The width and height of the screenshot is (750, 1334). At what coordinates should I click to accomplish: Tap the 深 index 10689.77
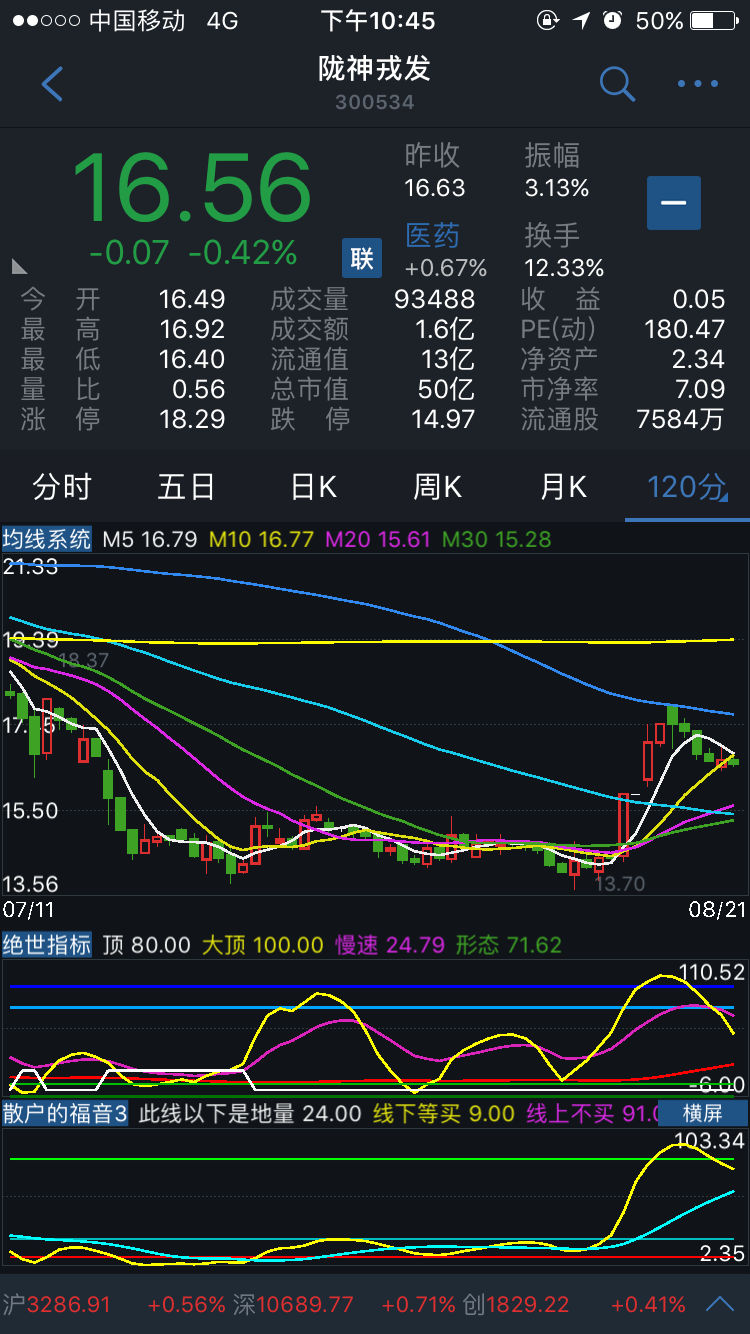(x=294, y=1304)
